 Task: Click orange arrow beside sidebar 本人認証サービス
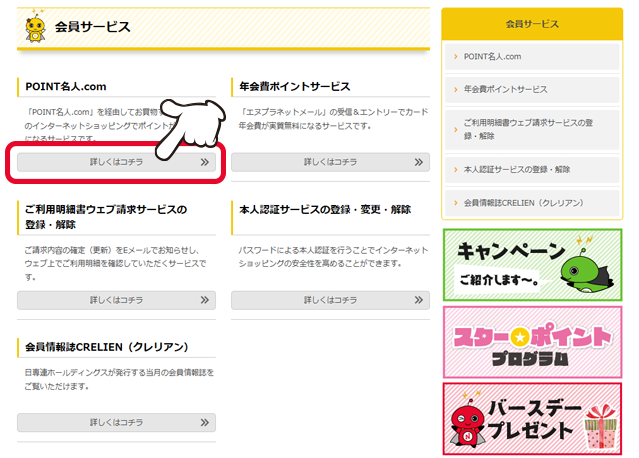coord(456,170)
